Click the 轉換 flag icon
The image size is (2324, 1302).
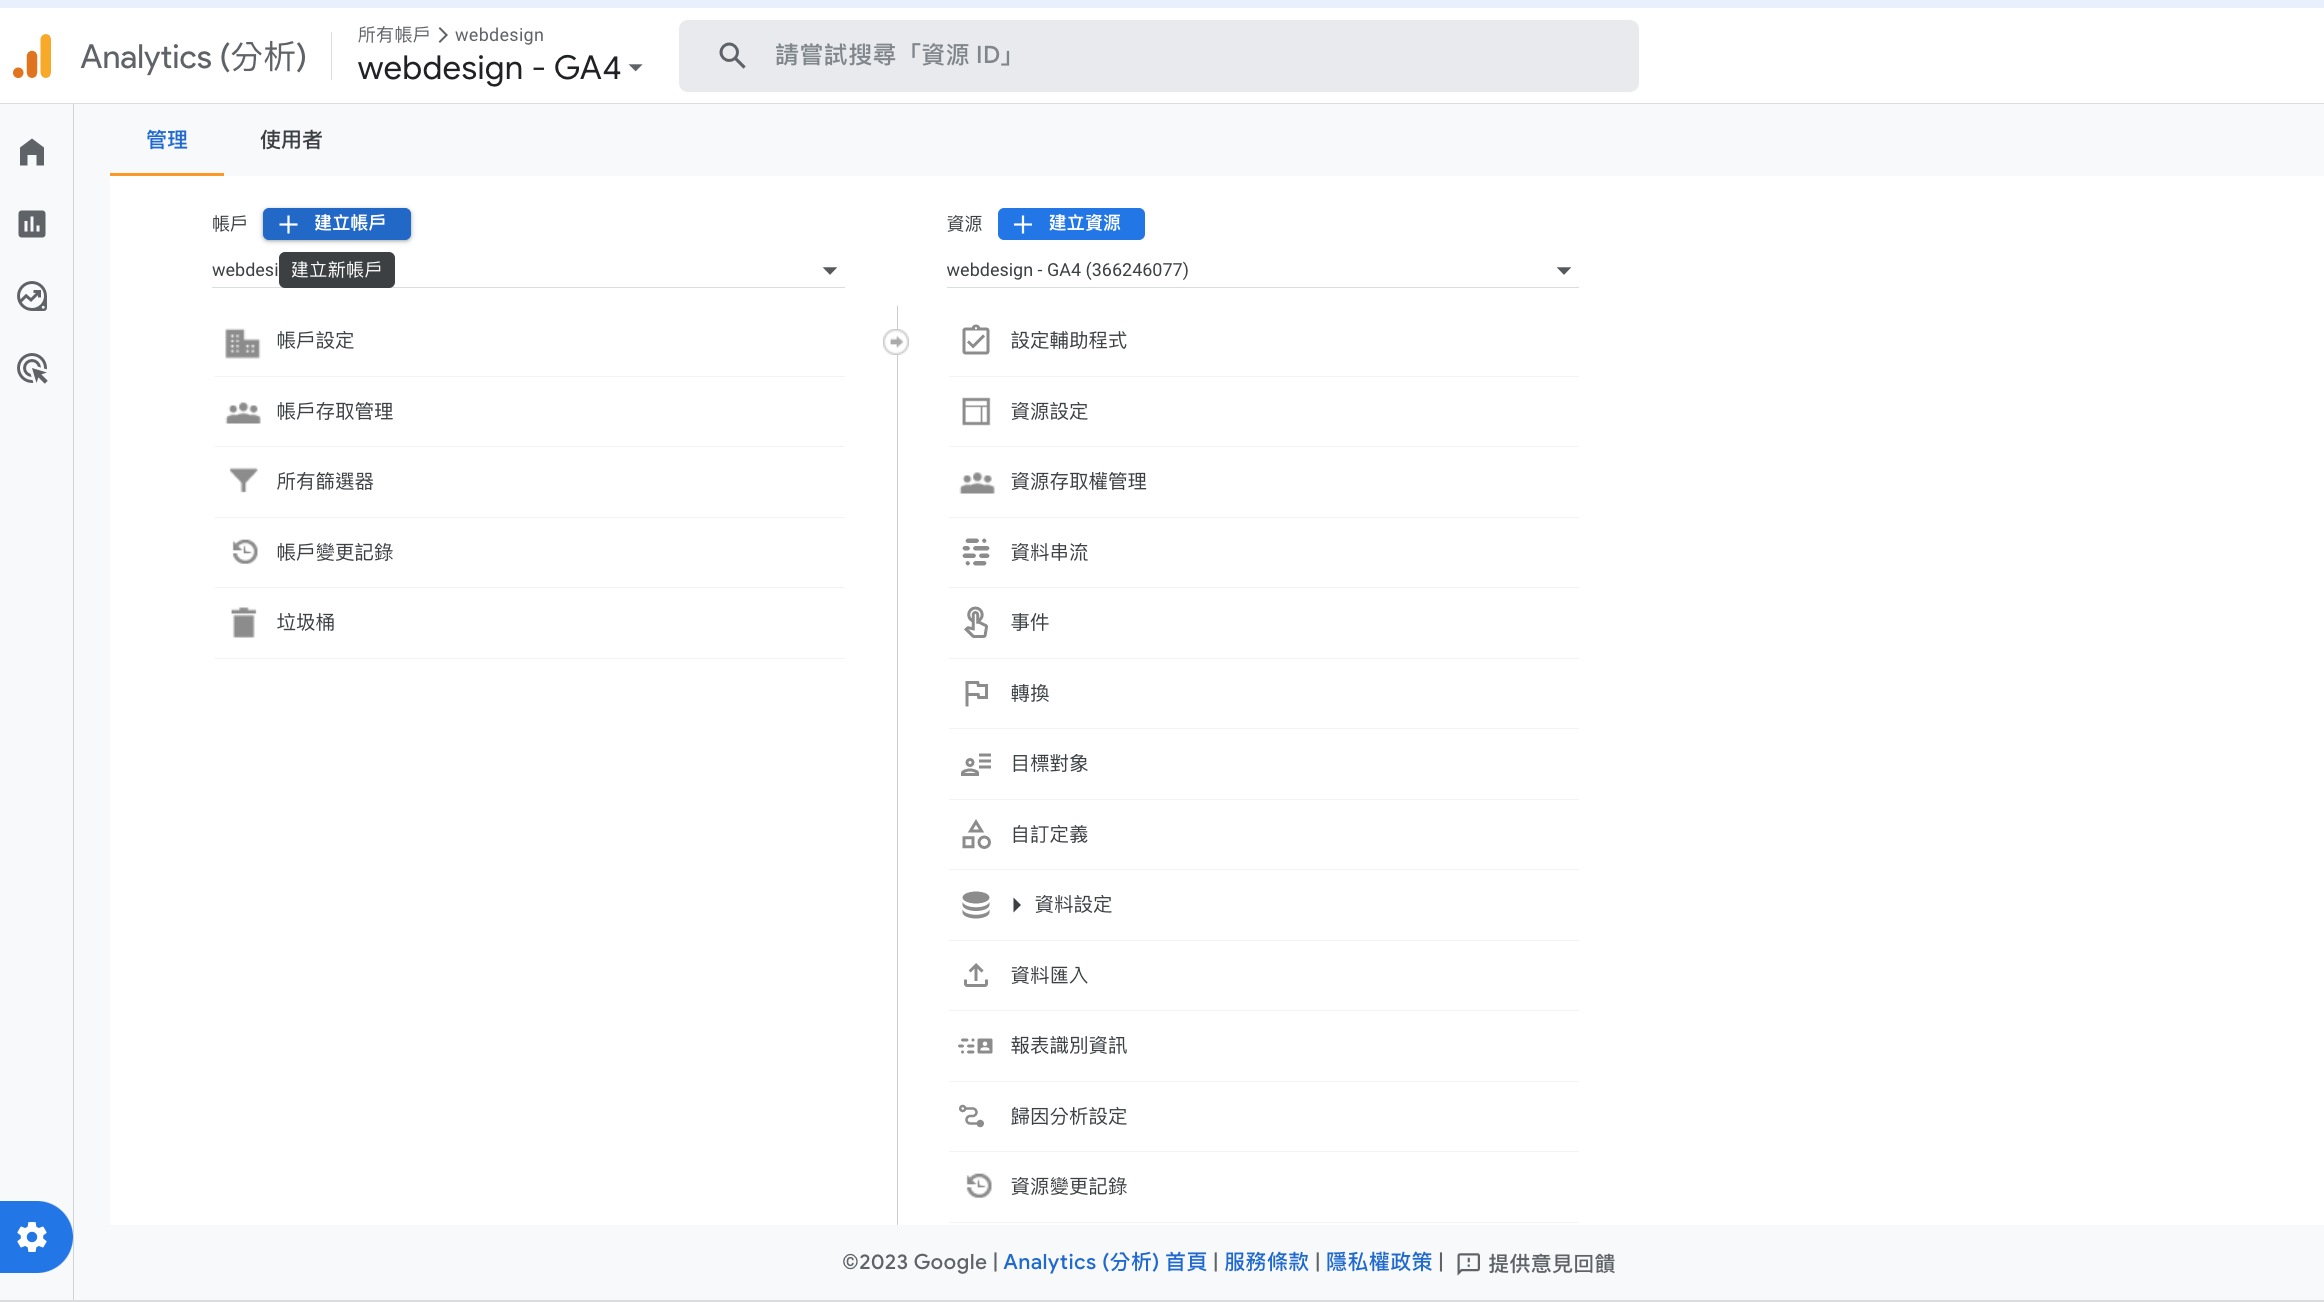pos(976,693)
